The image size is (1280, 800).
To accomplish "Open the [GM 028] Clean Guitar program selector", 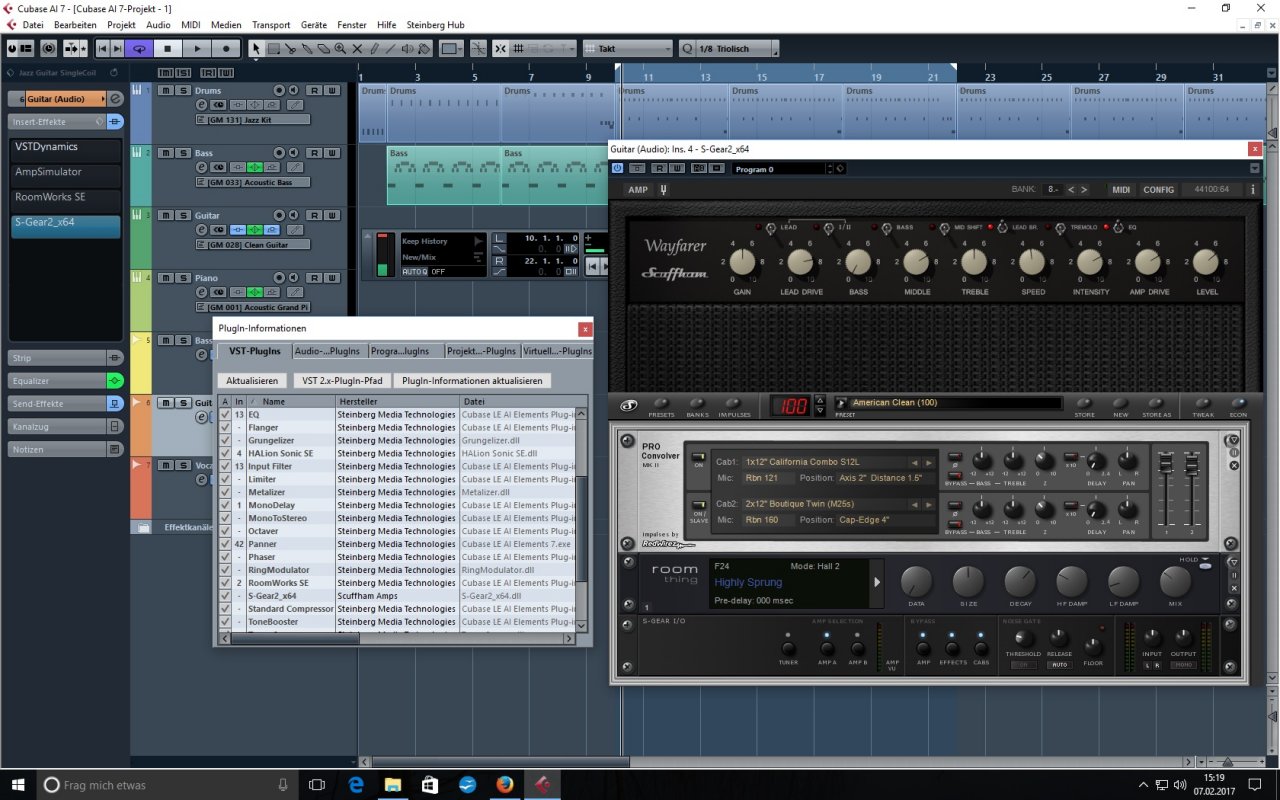I will [252, 245].
